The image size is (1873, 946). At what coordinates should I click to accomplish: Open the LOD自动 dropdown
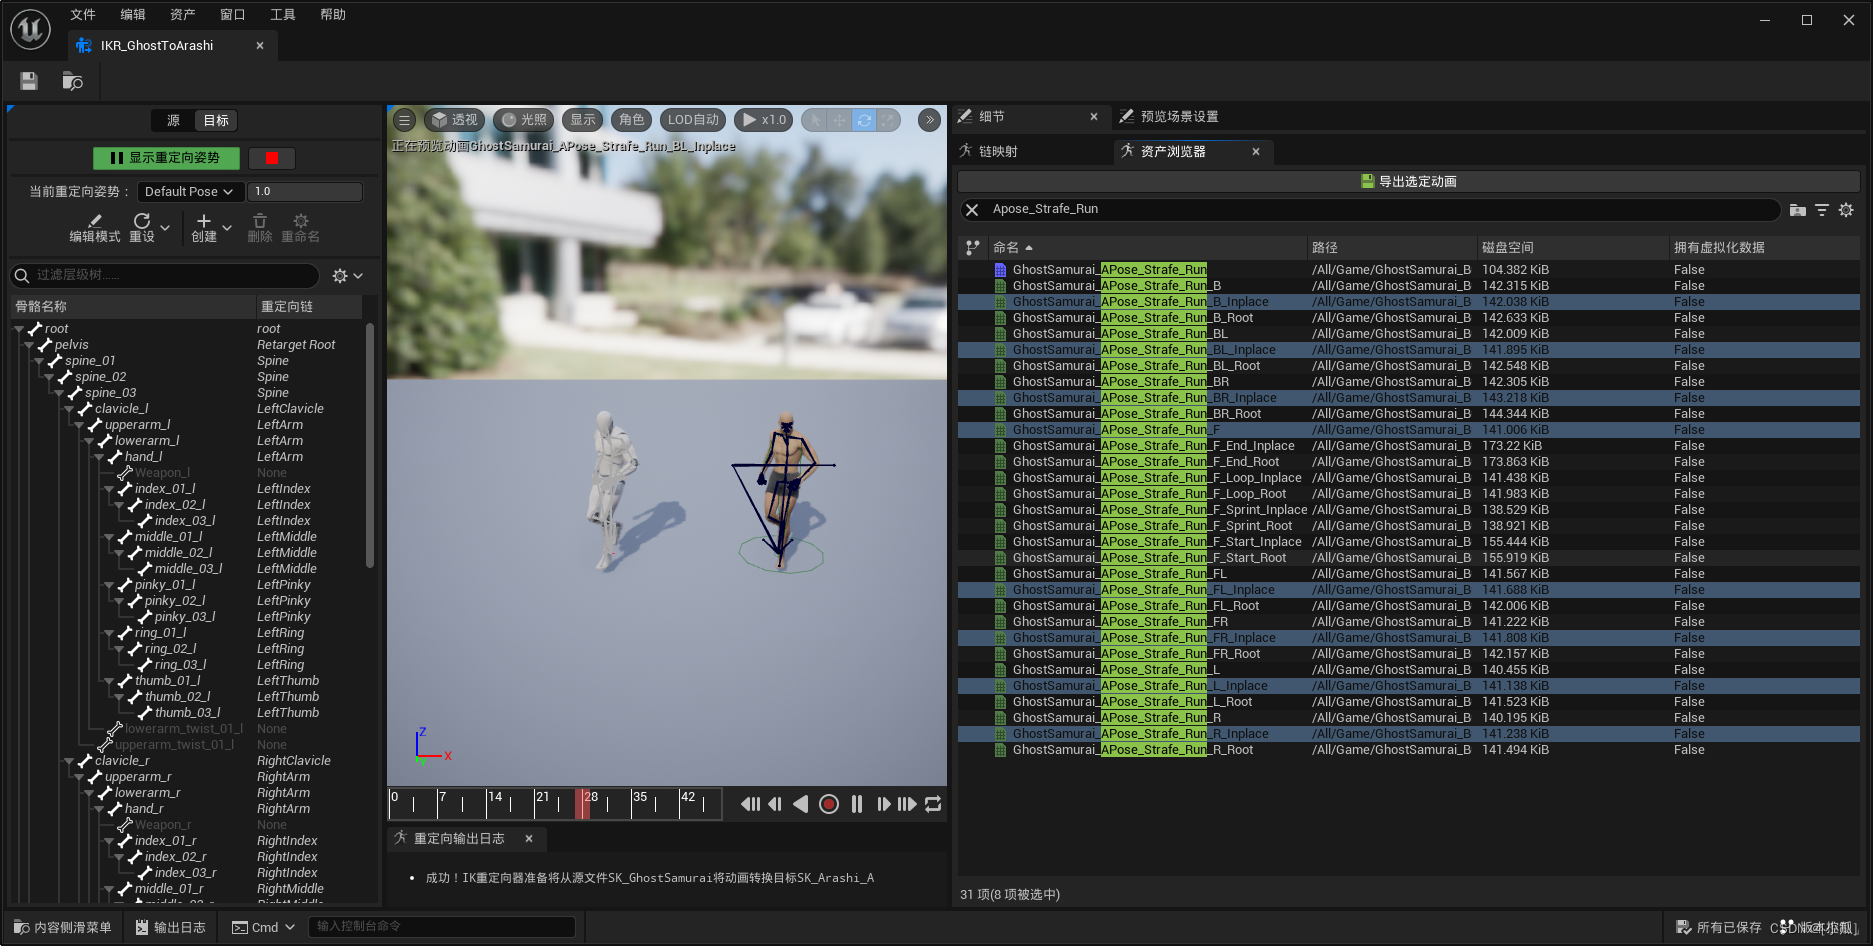pyautogui.click(x=693, y=120)
